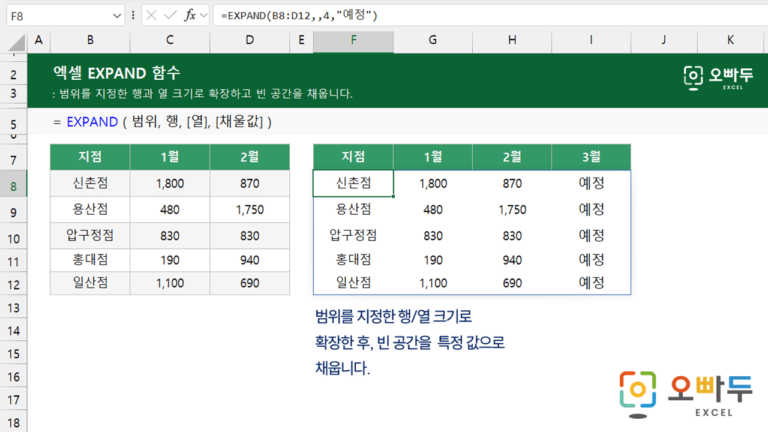
Task: Click '지점' header in left table
Action: (90, 157)
